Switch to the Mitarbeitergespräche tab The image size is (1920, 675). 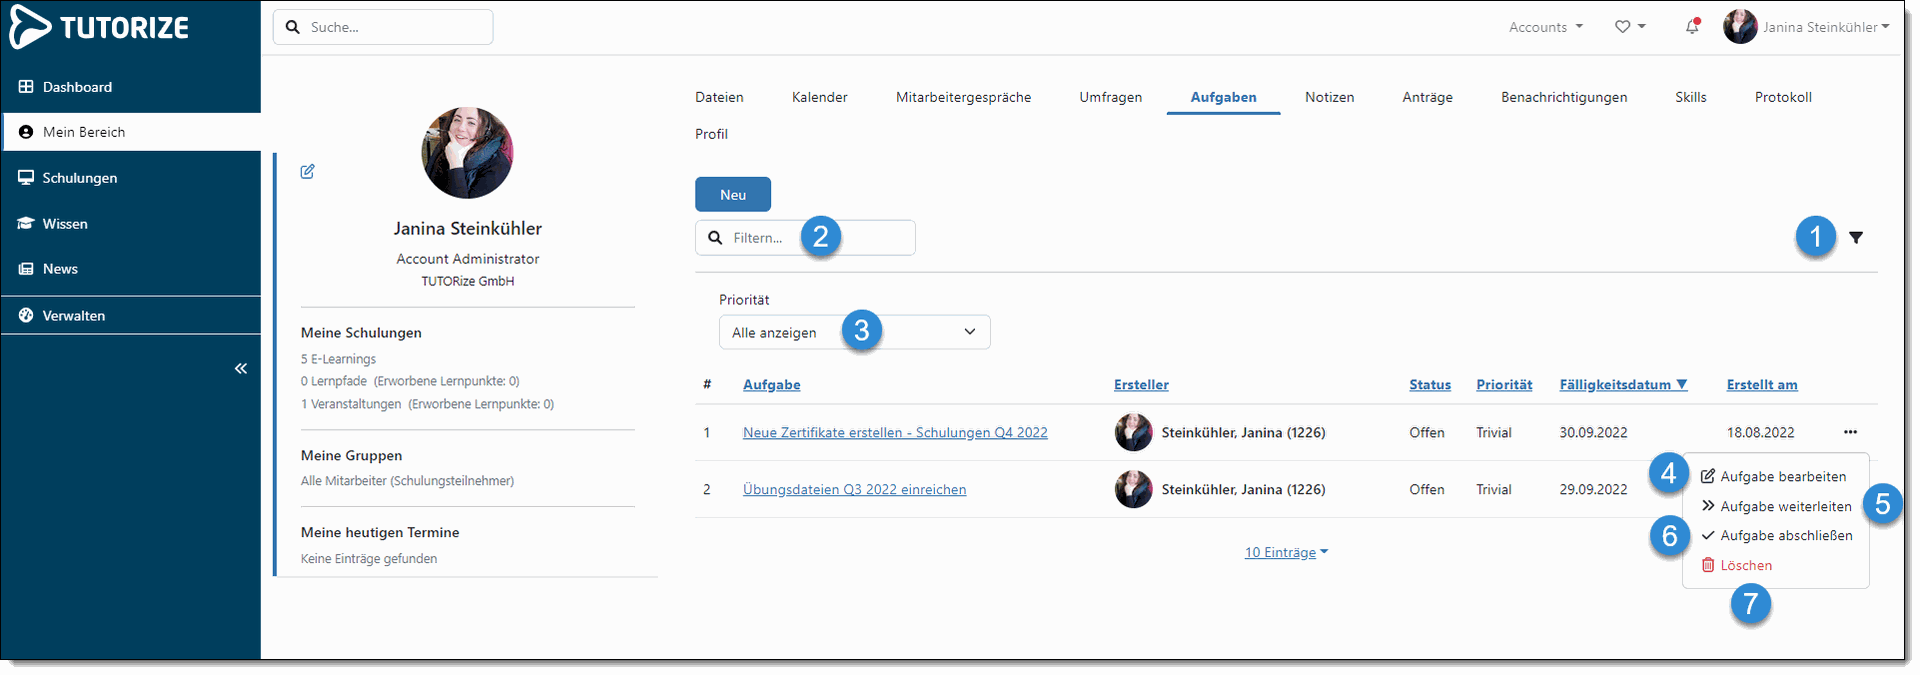(x=964, y=97)
